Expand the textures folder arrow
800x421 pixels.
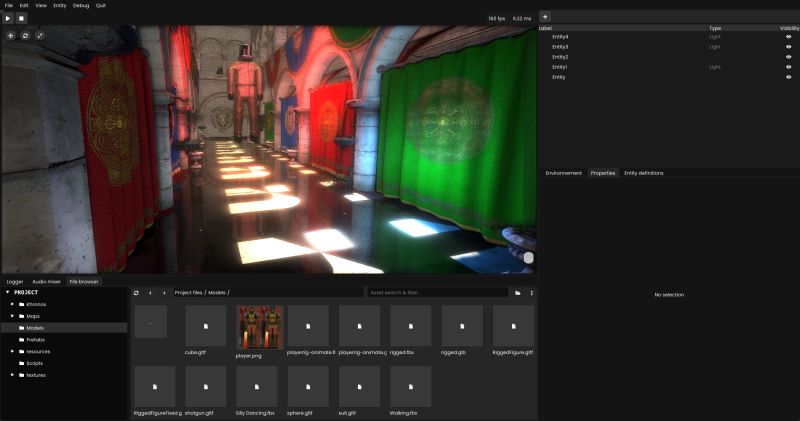point(13,375)
